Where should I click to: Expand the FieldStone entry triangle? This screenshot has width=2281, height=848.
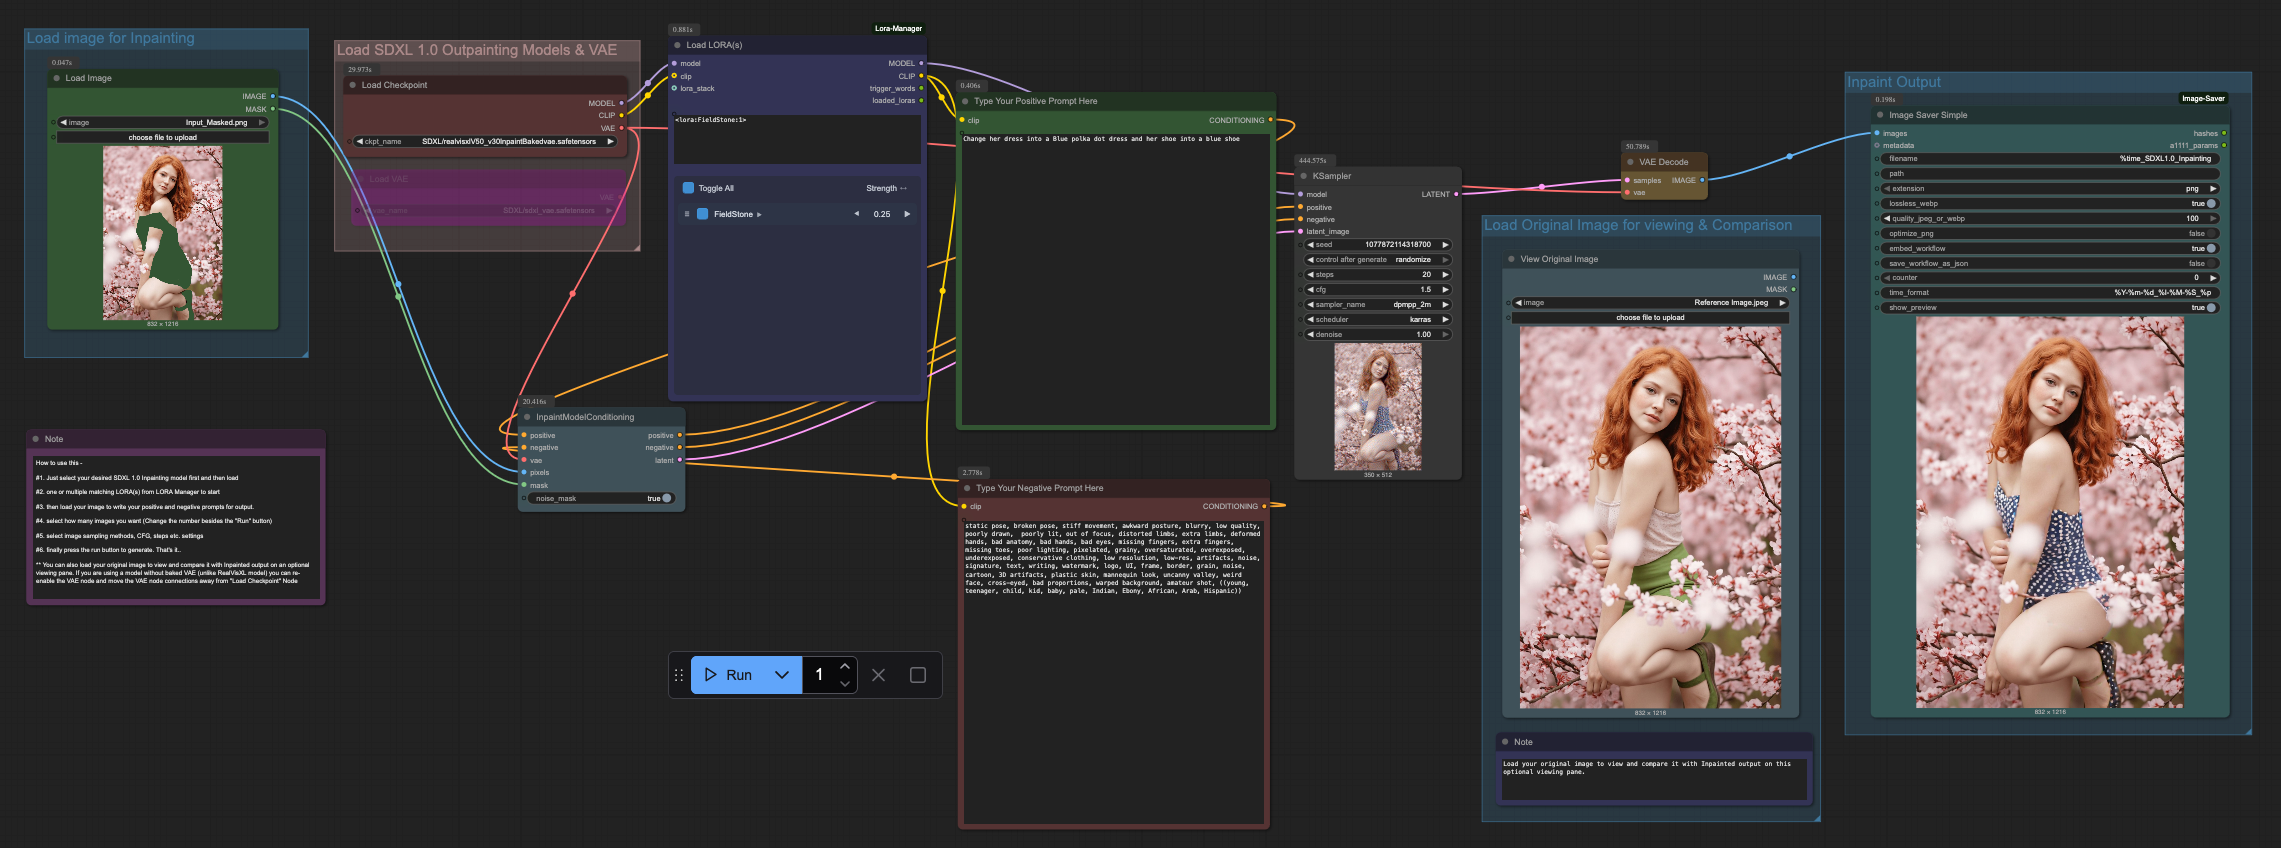coord(759,214)
